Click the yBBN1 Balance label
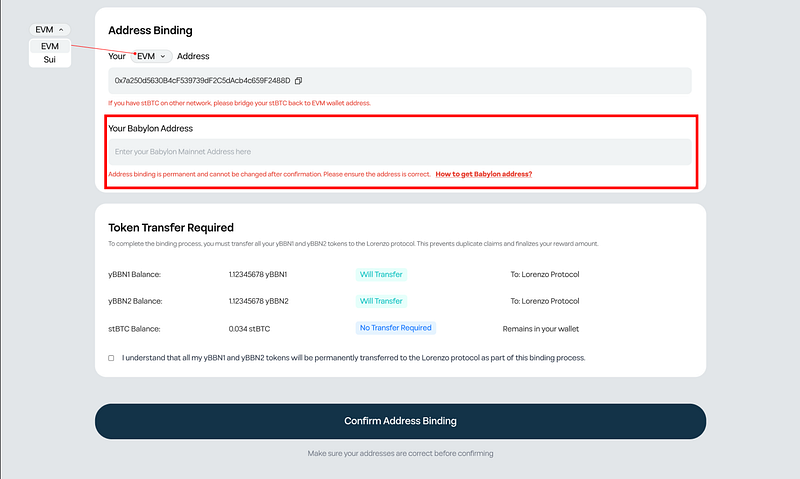Viewport: 800px width, 479px height. click(134, 274)
